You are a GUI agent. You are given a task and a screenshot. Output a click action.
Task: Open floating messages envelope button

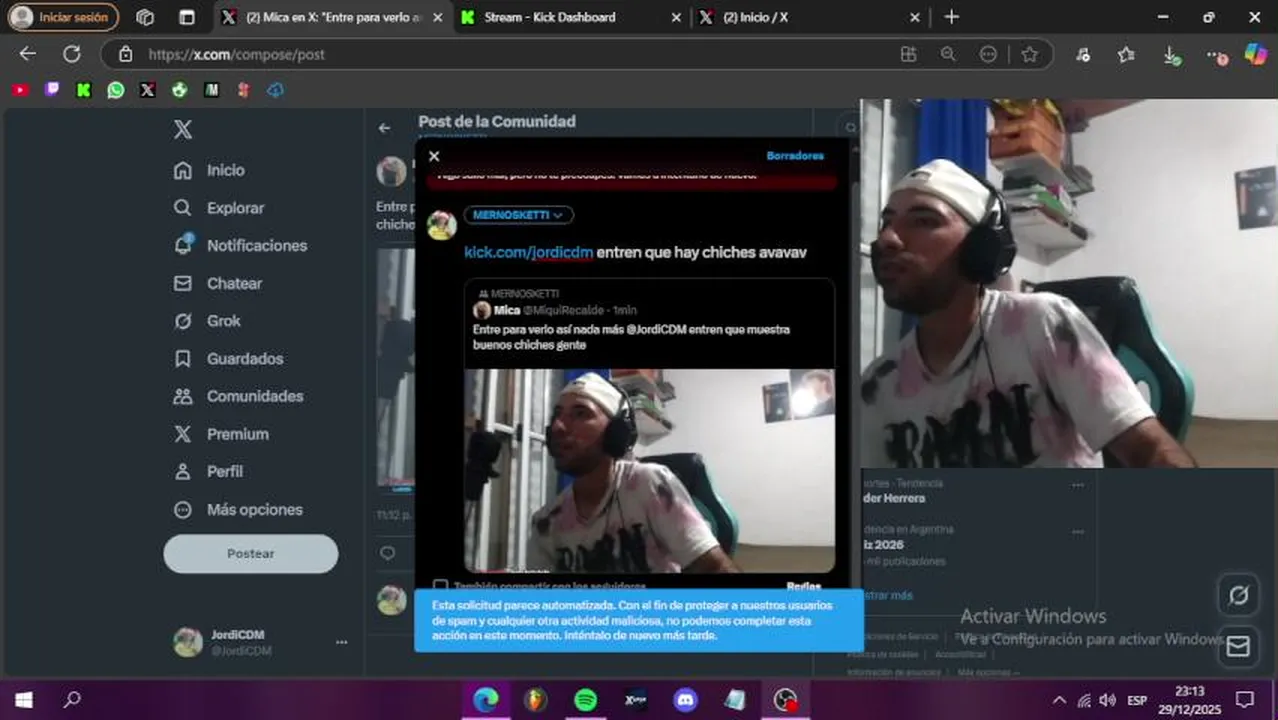click(1238, 647)
